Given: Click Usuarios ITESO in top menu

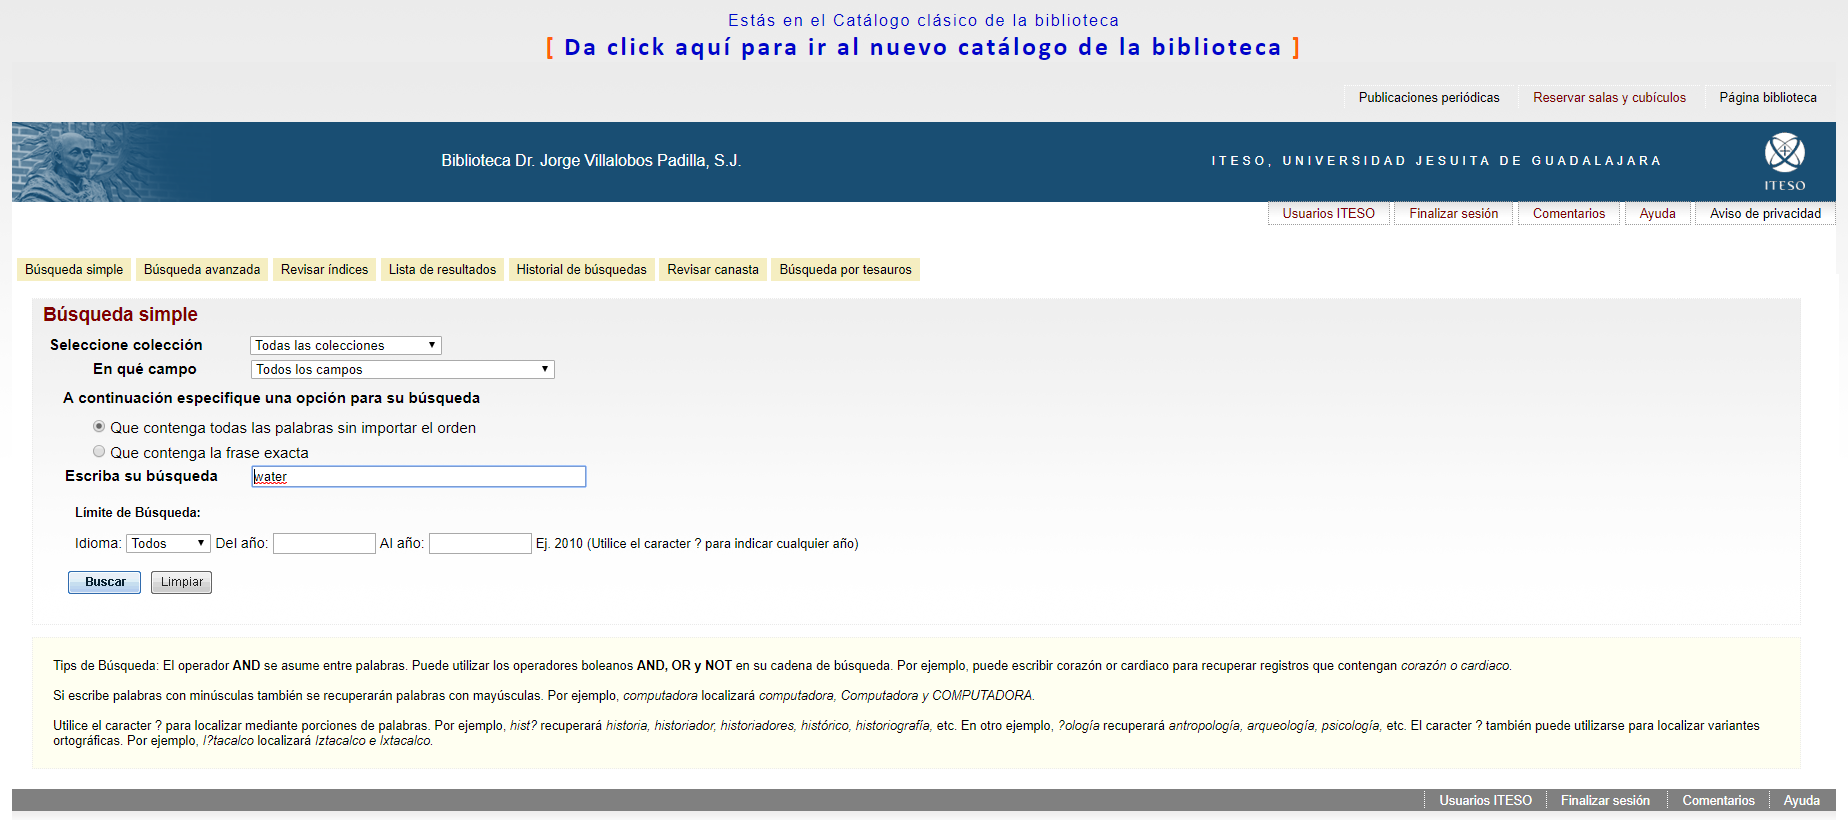Looking at the screenshot, I should [x=1328, y=213].
